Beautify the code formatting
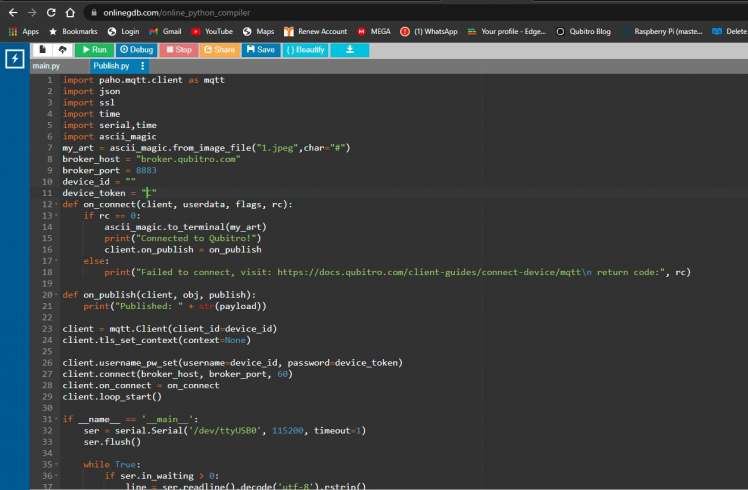The width and height of the screenshot is (748, 490). click(305, 49)
